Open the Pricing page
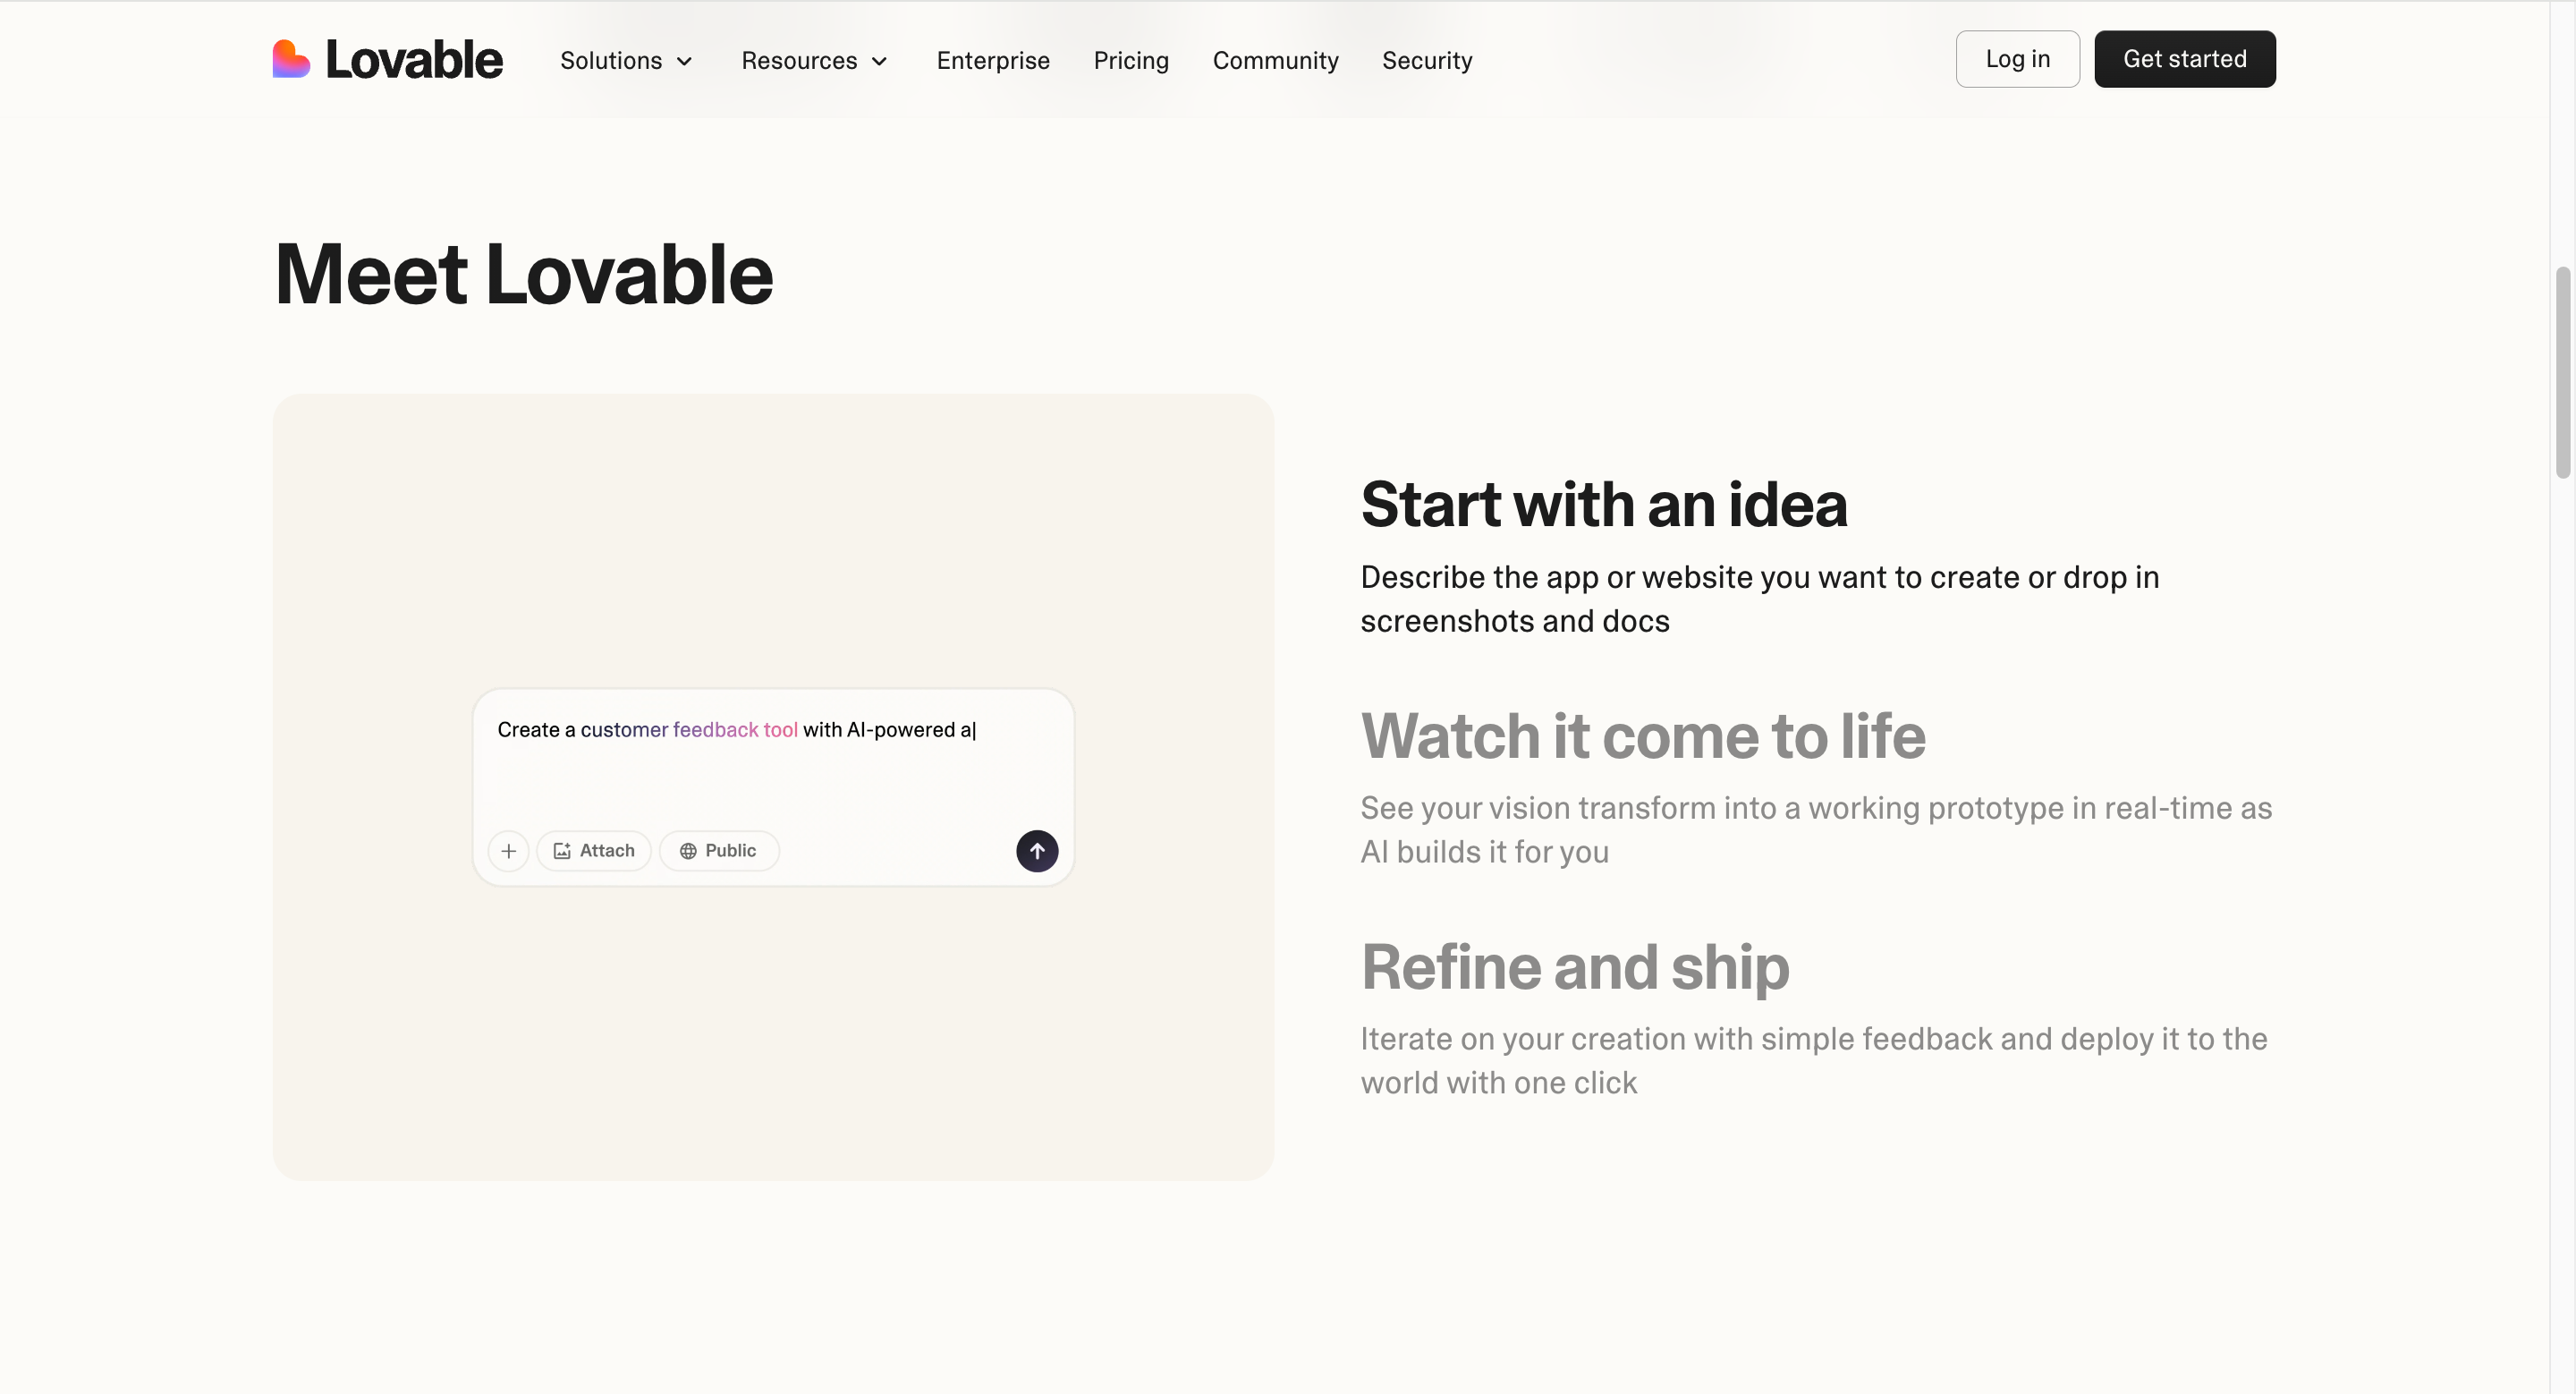This screenshot has width=2576, height=1394. click(x=1131, y=61)
